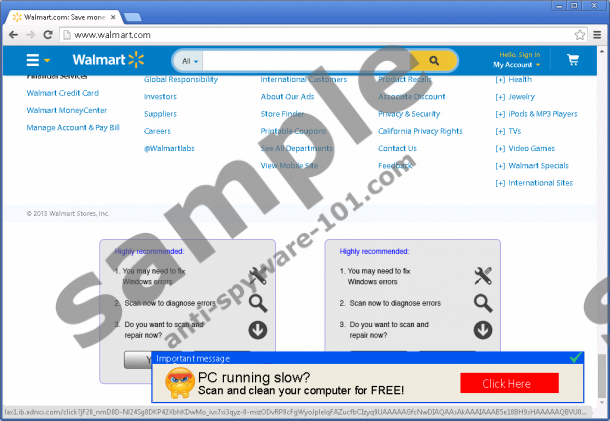Click the green checkmark on Important message
The image size is (610, 421).
coord(574,357)
